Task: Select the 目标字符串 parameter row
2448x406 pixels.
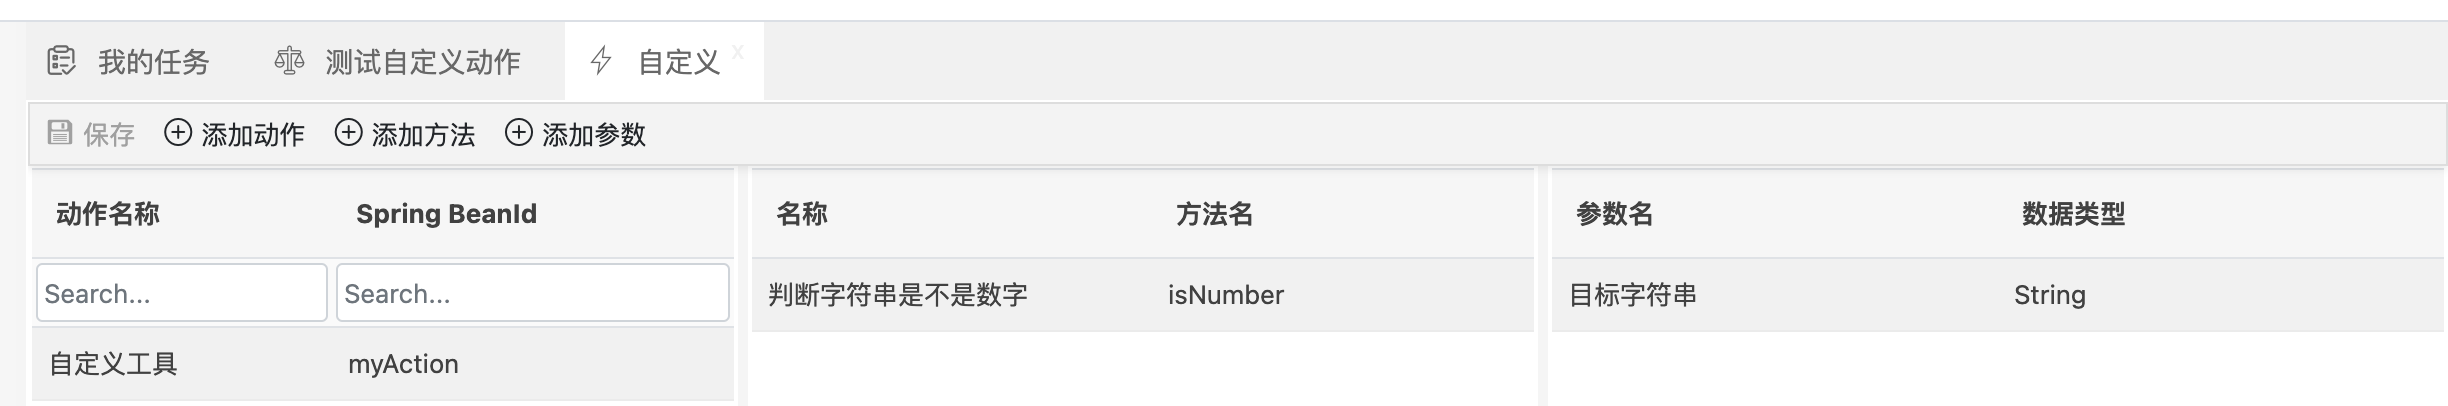Action: tap(1633, 295)
